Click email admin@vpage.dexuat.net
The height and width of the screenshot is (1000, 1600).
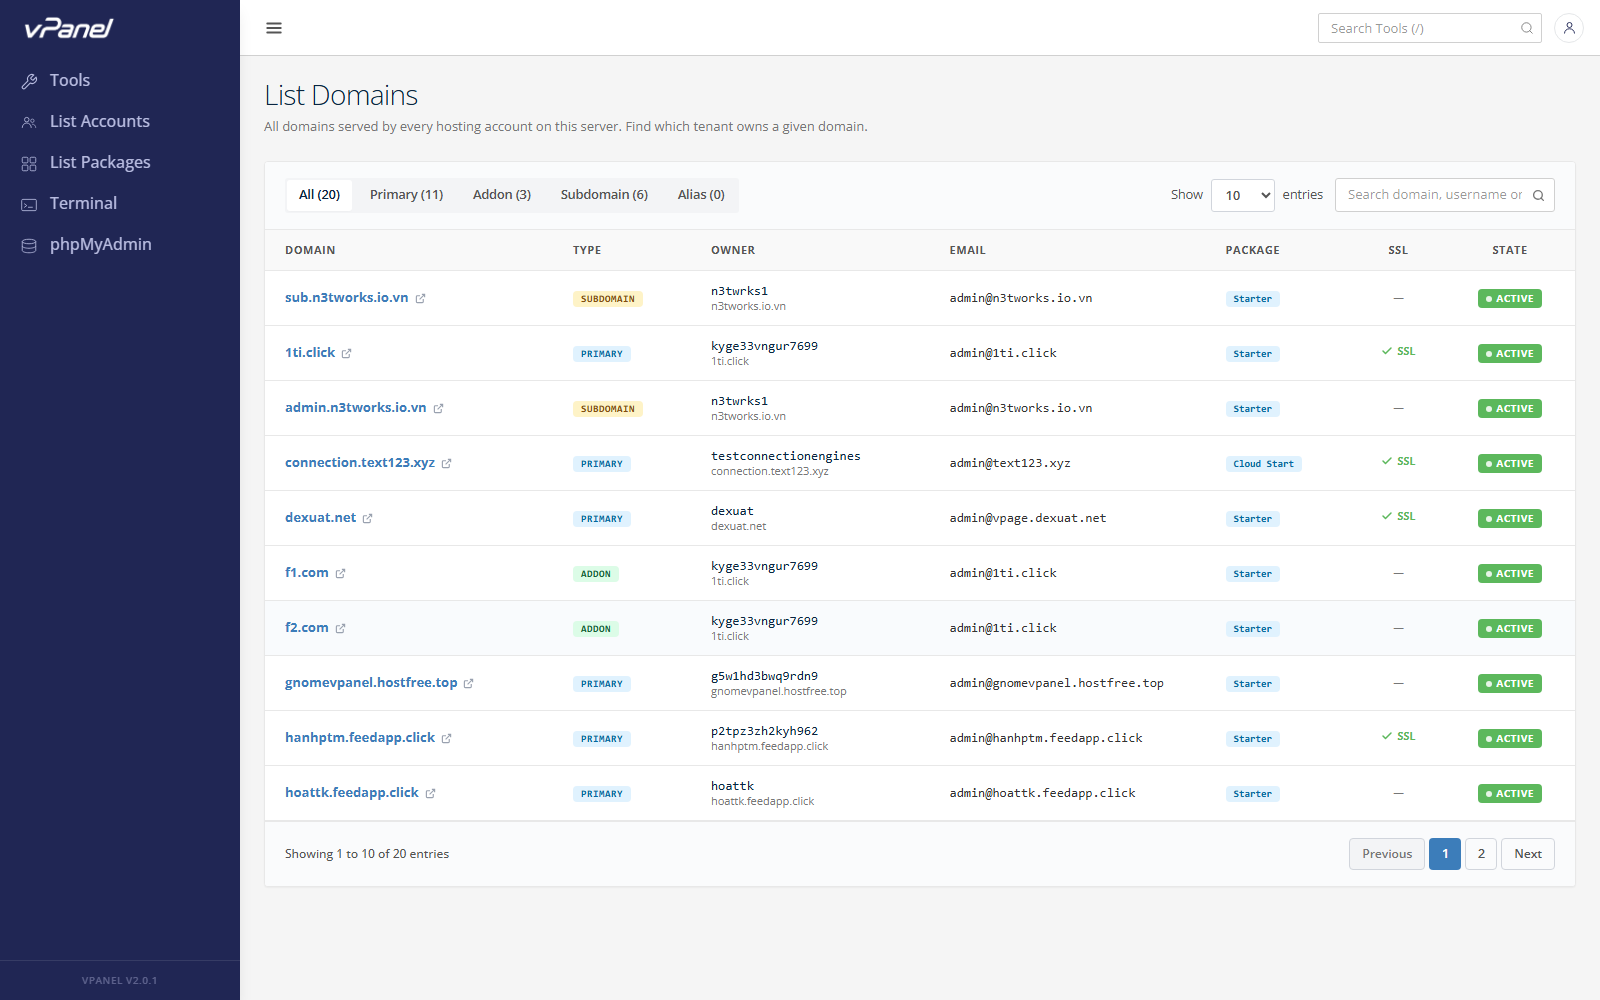pyautogui.click(x=1028, y=518)
